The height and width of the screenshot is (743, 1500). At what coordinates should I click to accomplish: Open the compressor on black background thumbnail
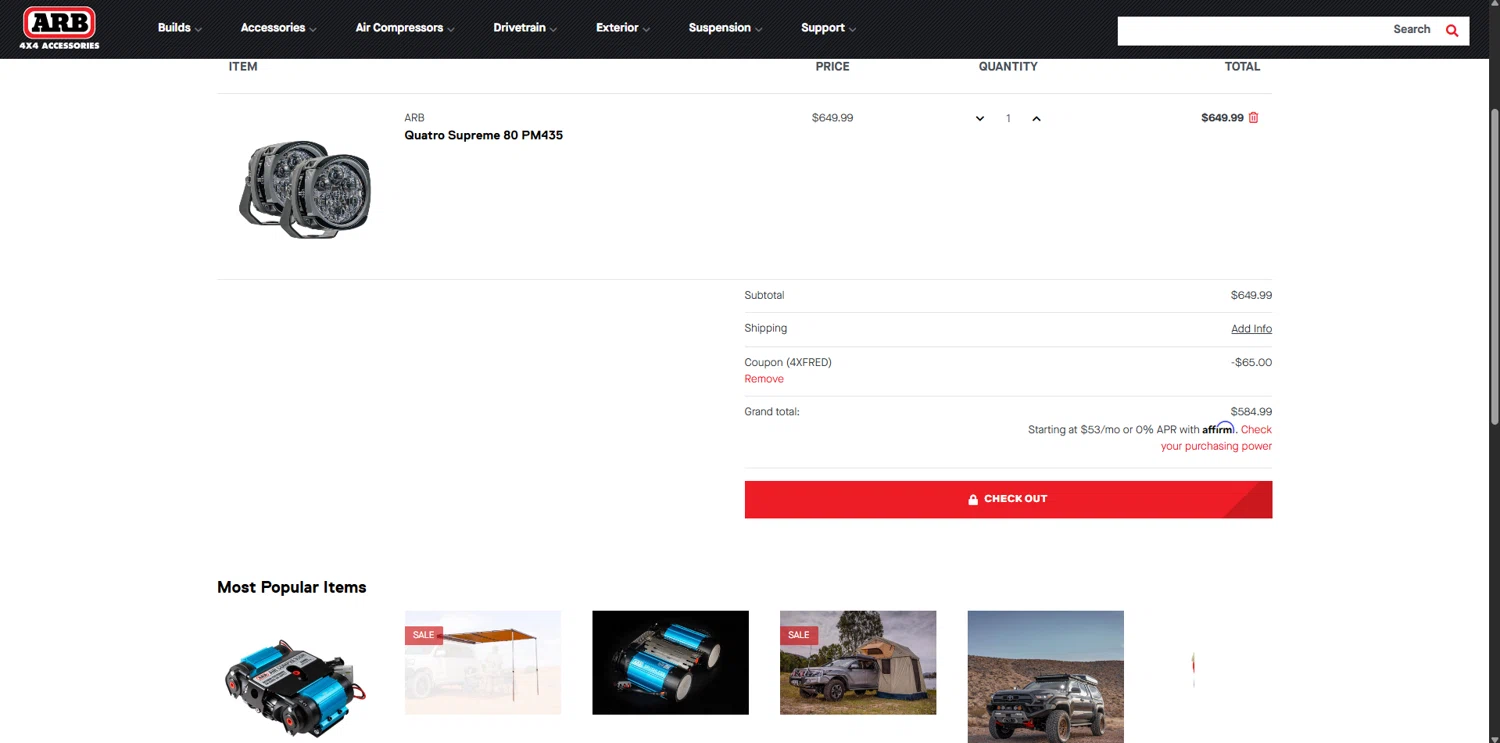[x=670, y=662]
